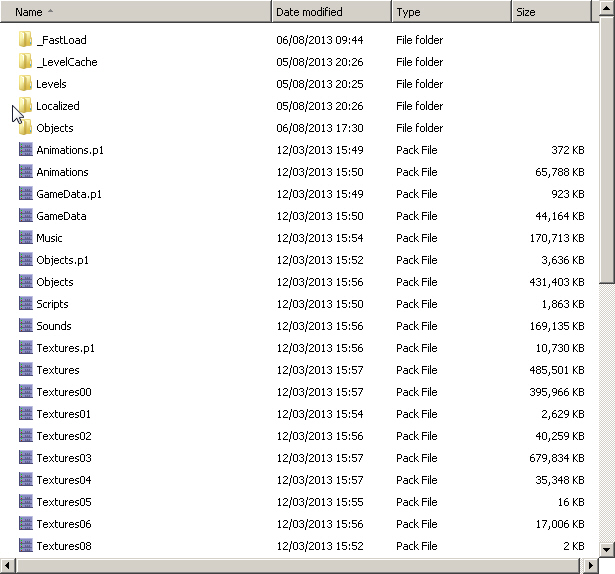Image resolution: width=615 pixels, height=574 pixels.
Task: Select the Textures.p1 file name
Action: (66, 348)
